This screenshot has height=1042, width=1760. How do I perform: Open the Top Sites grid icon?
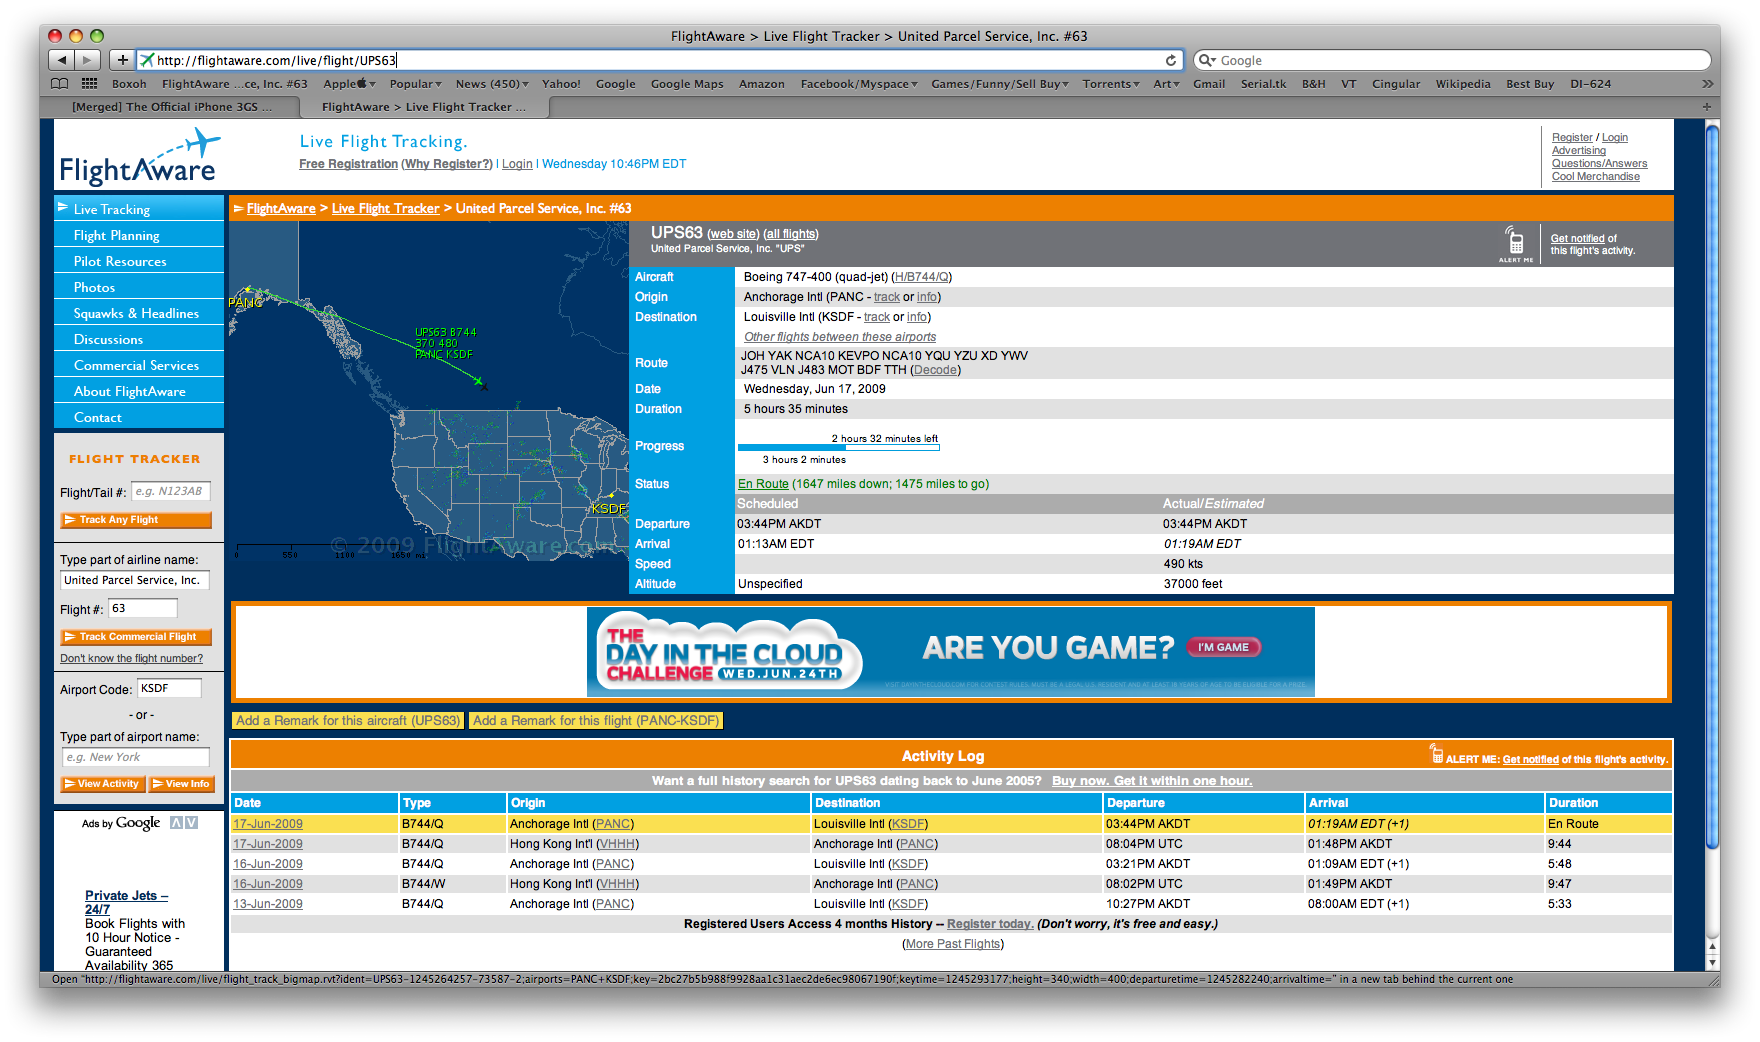[89, 84]
